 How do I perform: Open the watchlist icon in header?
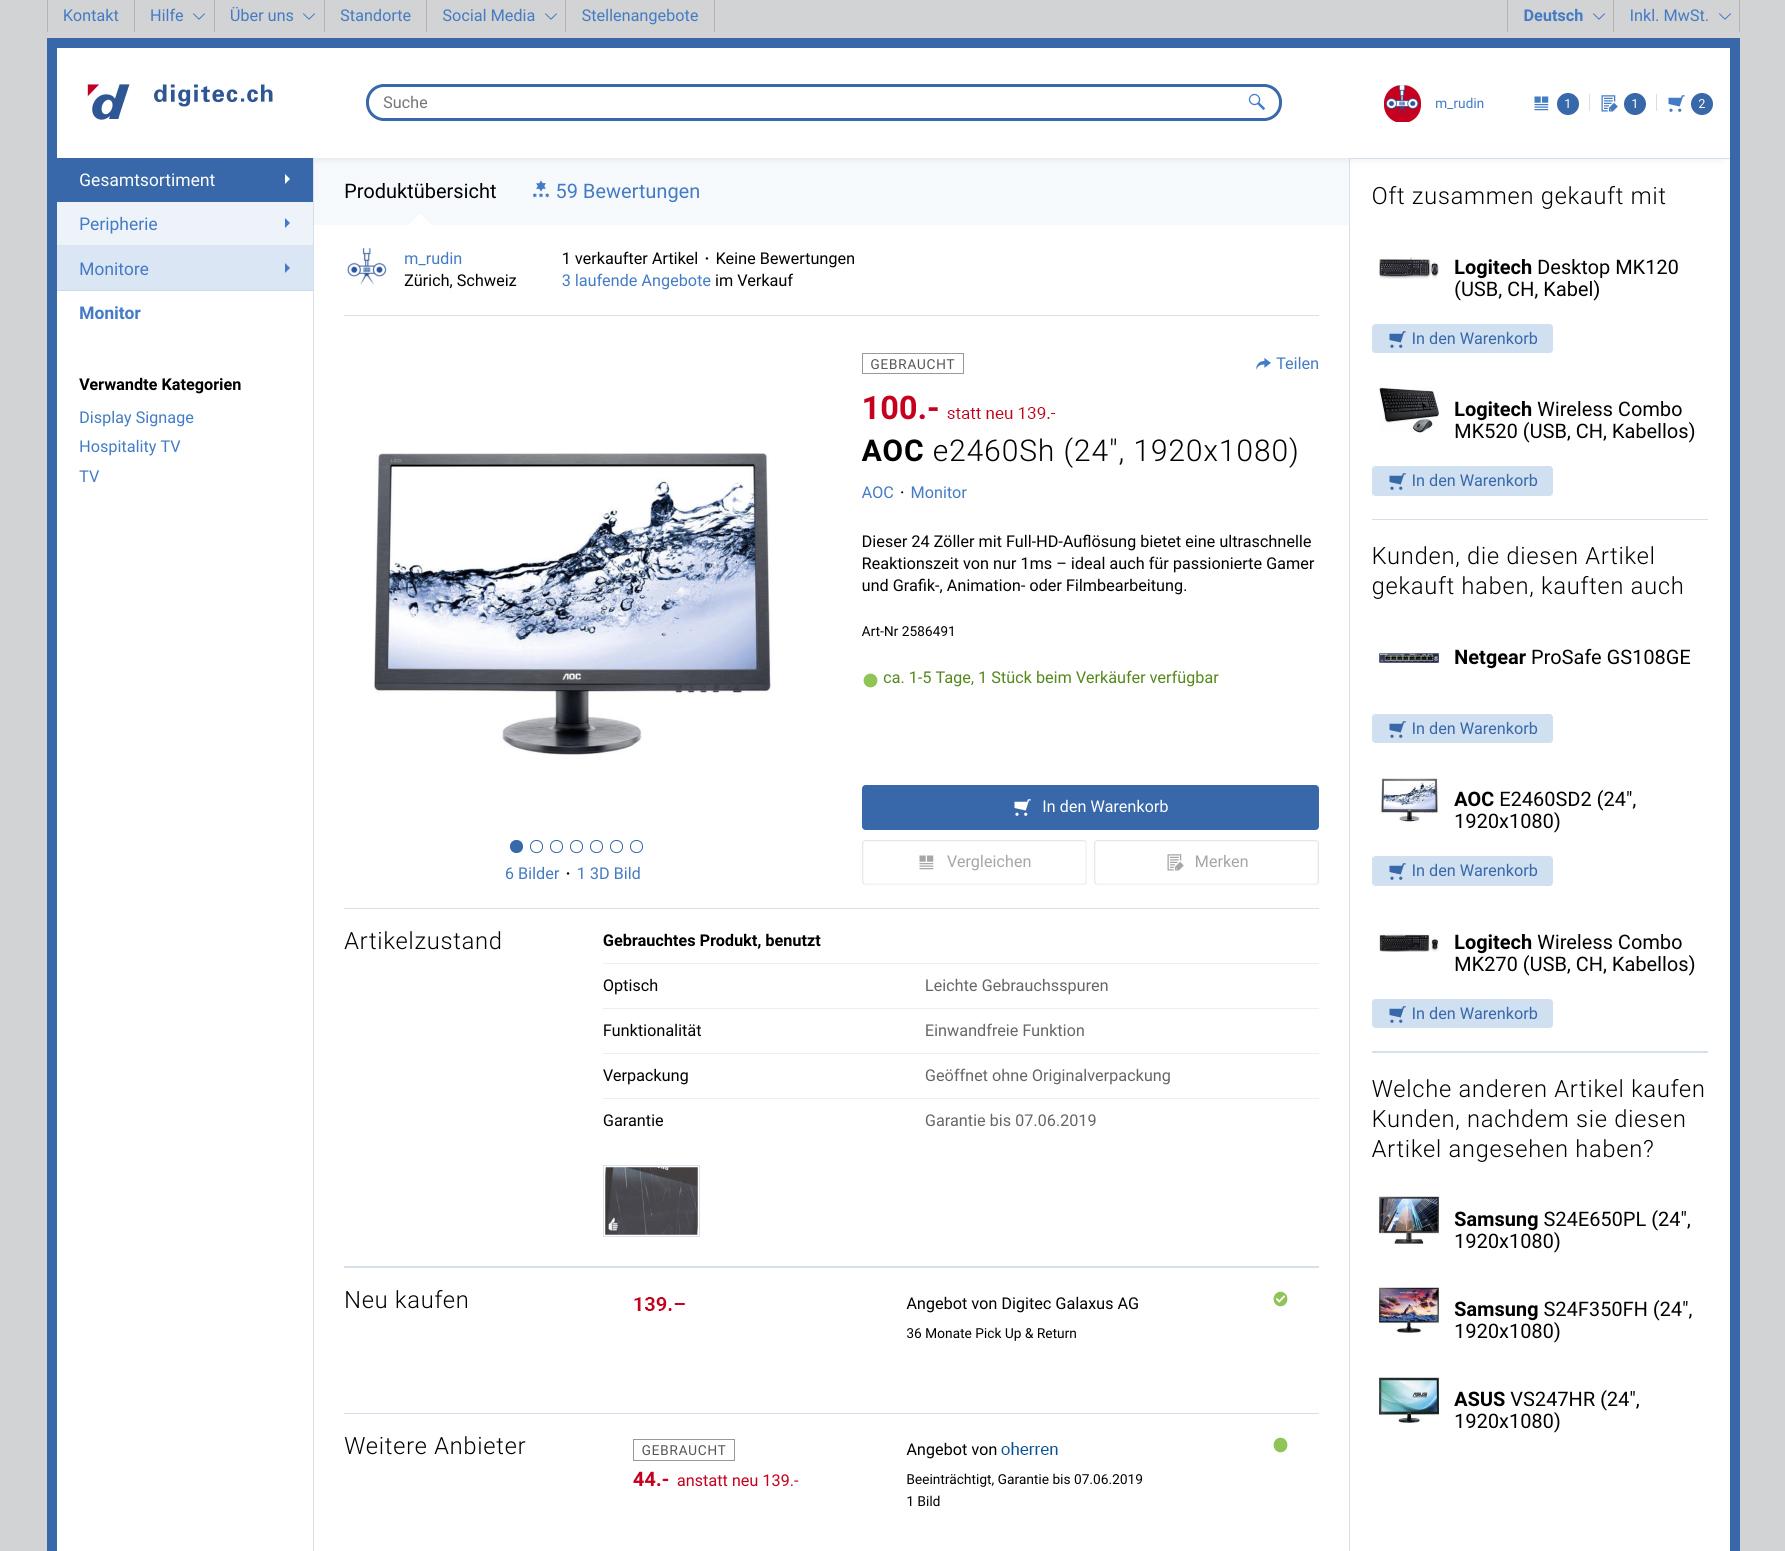pos(1608,103)
